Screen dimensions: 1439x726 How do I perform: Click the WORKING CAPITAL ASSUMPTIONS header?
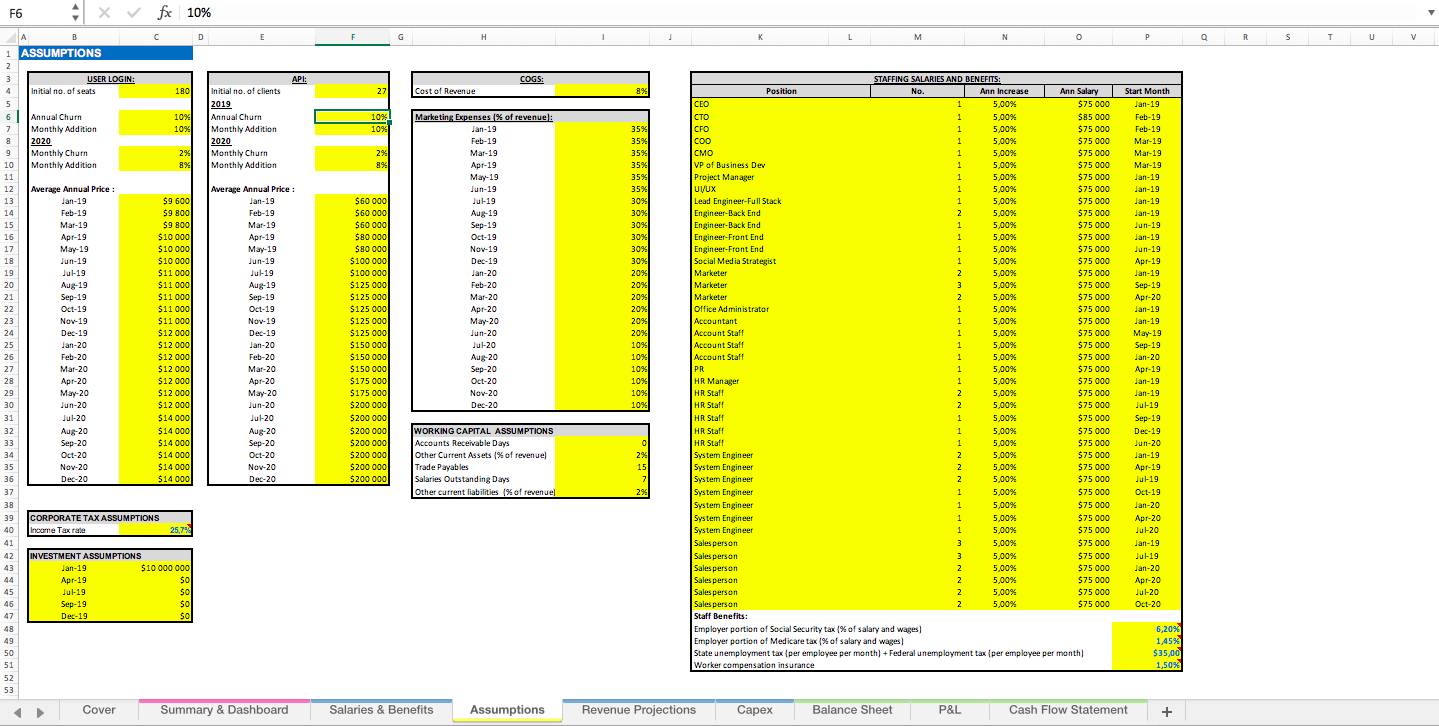[x=484, y=431]
